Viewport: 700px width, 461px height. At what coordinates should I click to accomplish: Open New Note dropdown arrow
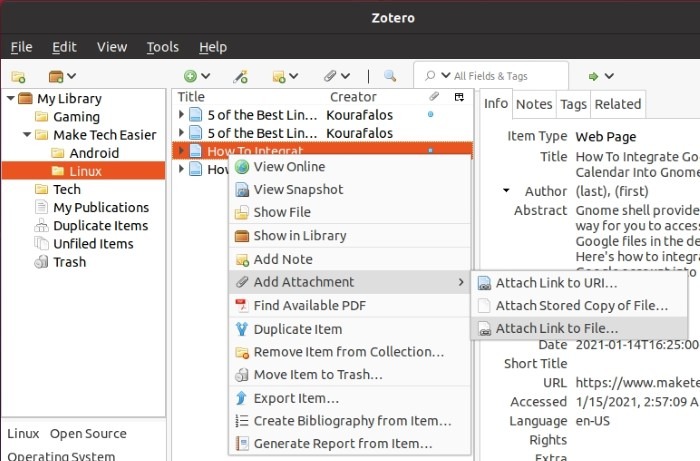coord(294,76)
